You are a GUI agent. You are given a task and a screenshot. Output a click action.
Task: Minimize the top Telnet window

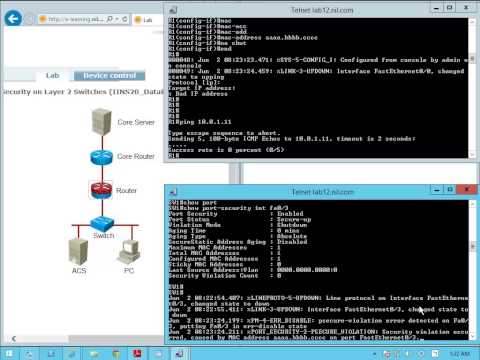(x=436, y=8)
